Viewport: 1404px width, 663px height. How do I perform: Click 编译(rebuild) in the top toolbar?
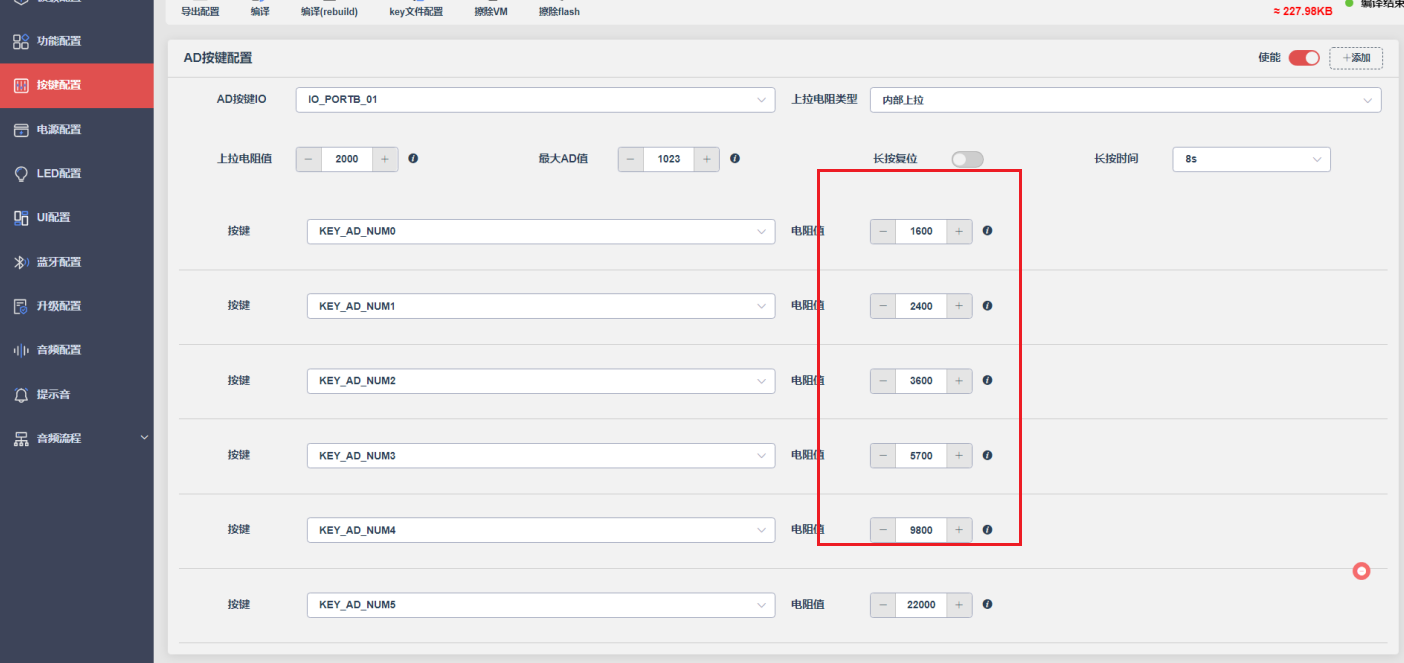[x=329, y=12]
